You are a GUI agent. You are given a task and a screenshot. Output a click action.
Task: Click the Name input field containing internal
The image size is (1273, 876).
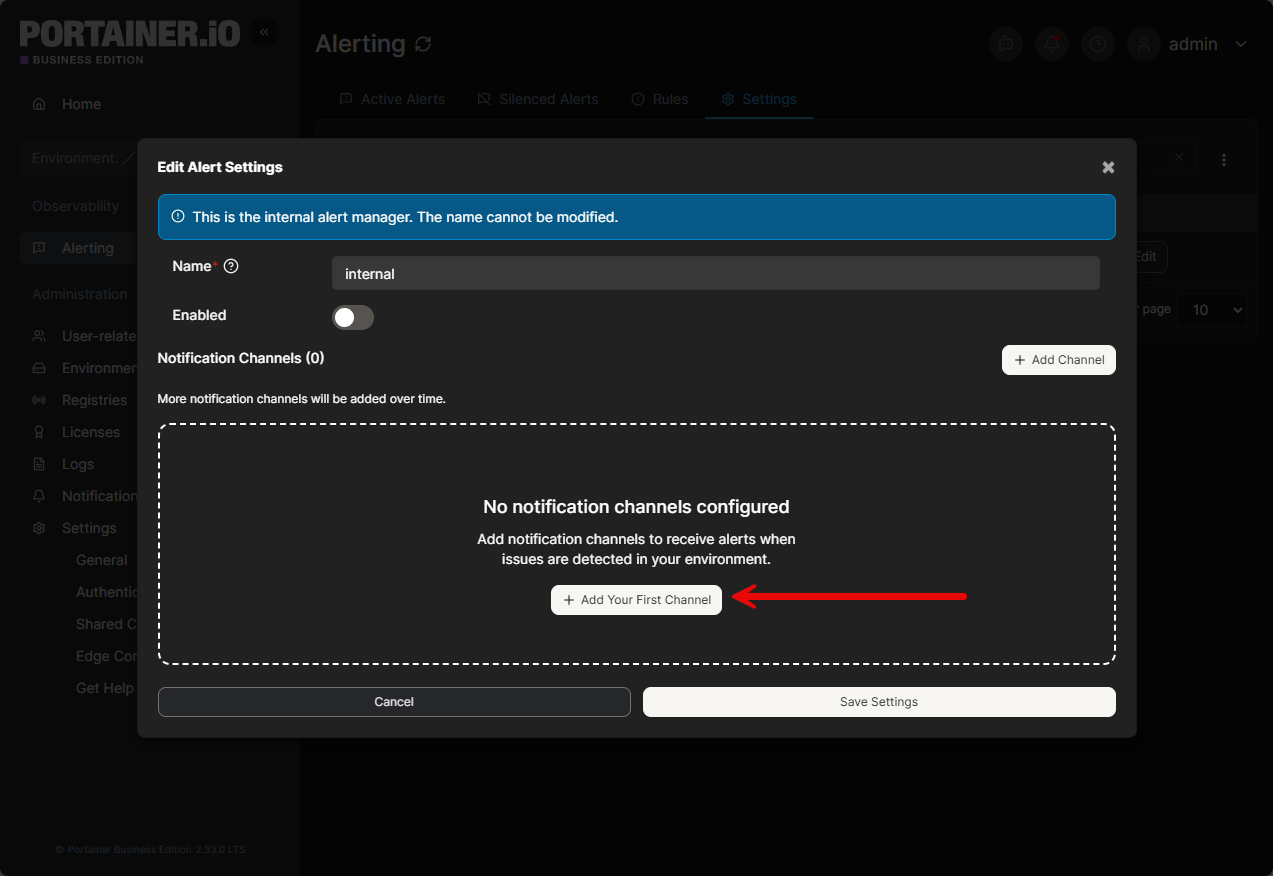tap(716, 273)
